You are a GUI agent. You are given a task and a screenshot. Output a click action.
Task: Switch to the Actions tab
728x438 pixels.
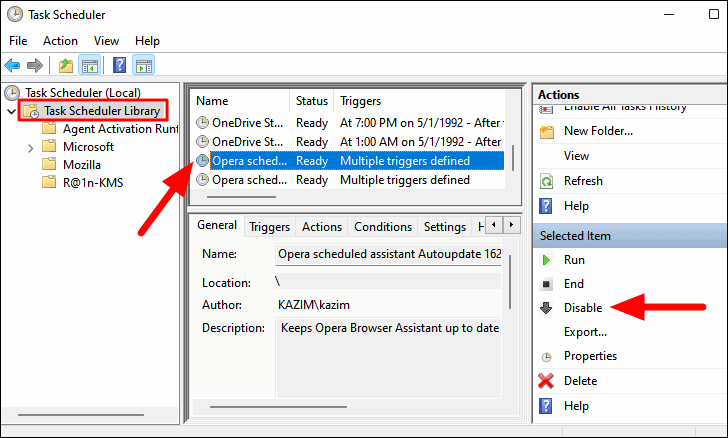[x=322, y=227]
